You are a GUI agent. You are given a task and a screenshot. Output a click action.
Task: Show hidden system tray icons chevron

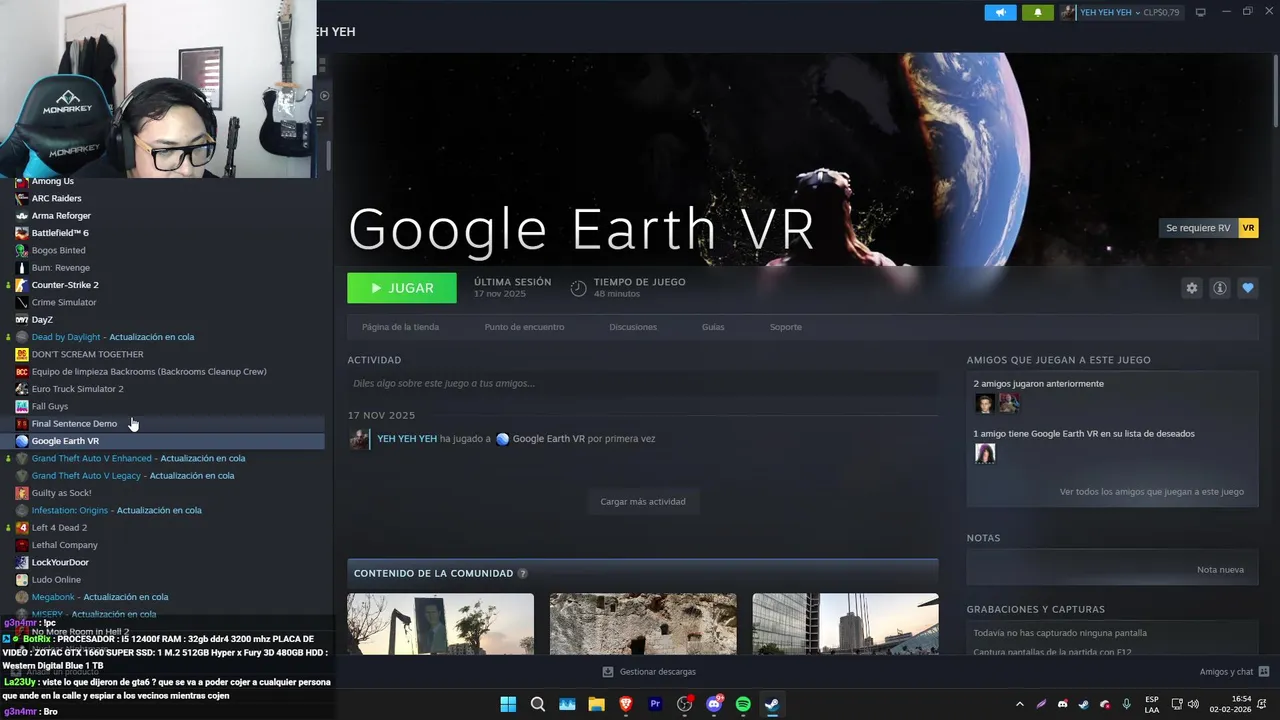[1019, 704]
